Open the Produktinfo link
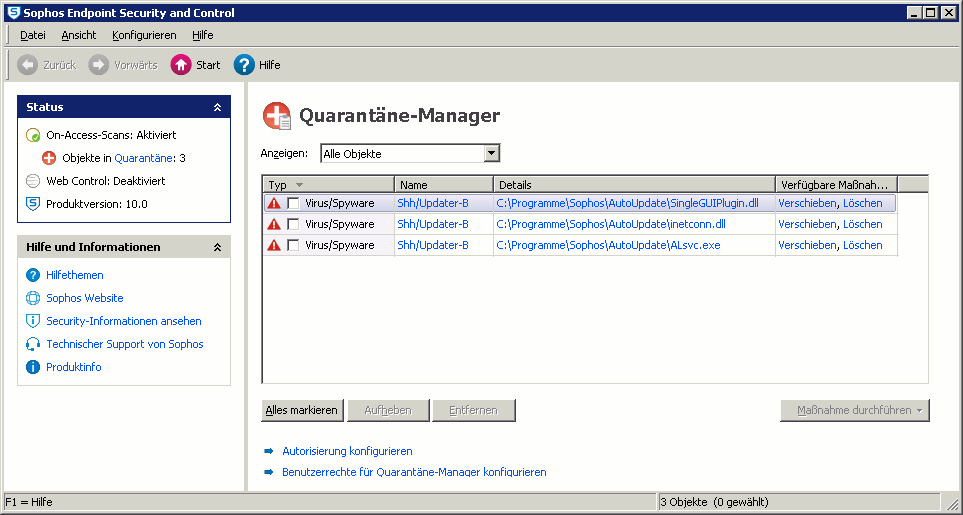This screenshot has width=963, height=515. point(74,367)
